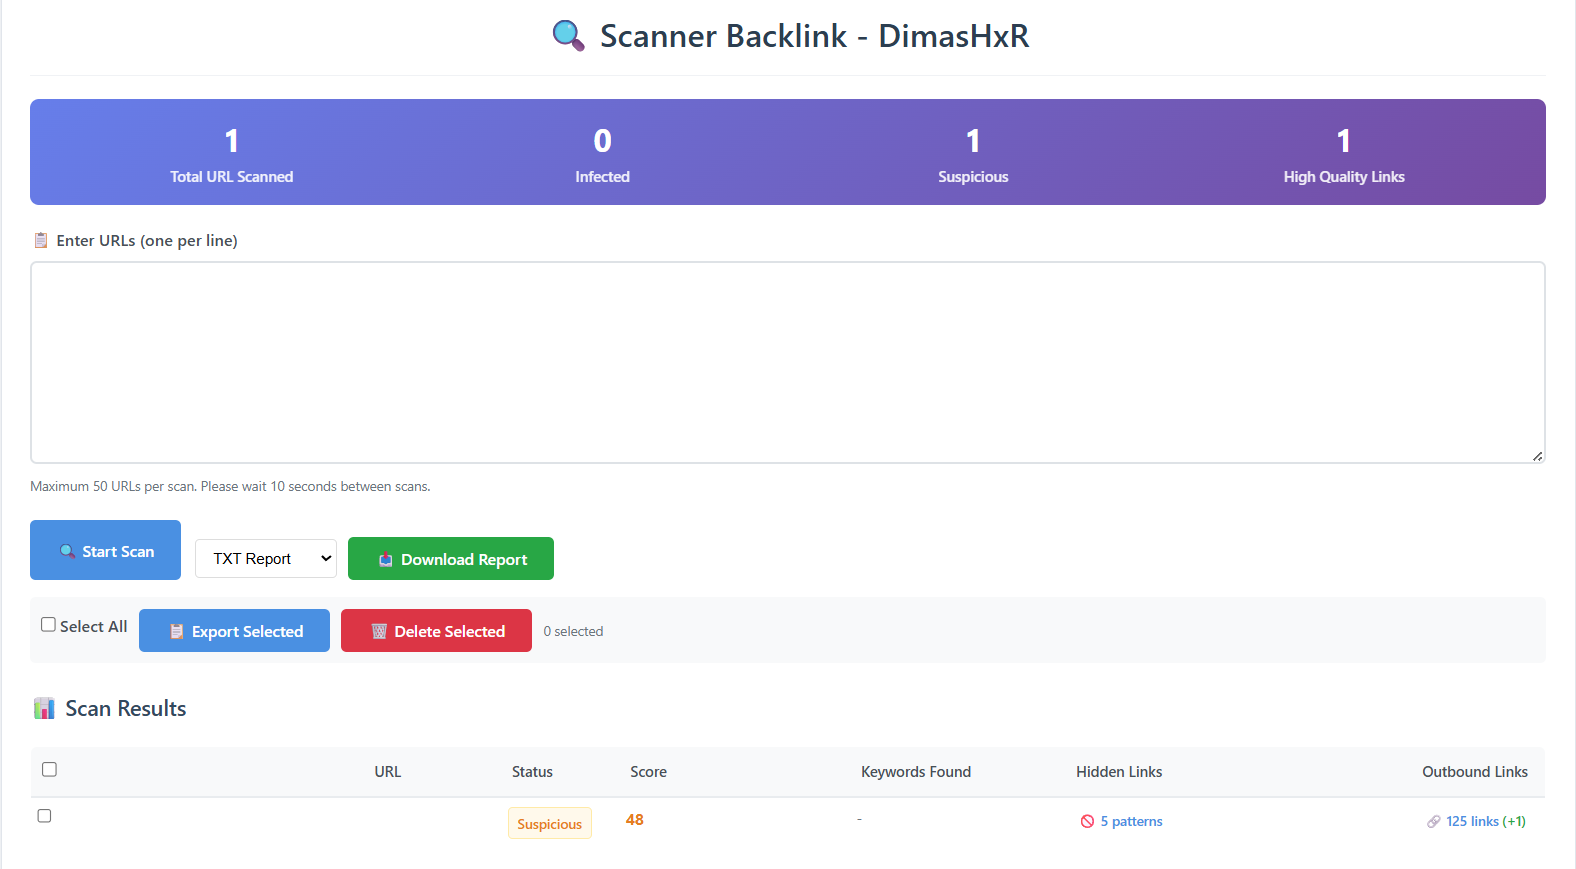Open the TXT Report format dropdown
This screenshot has height=869, width=1576.
(x=266, y=558)
